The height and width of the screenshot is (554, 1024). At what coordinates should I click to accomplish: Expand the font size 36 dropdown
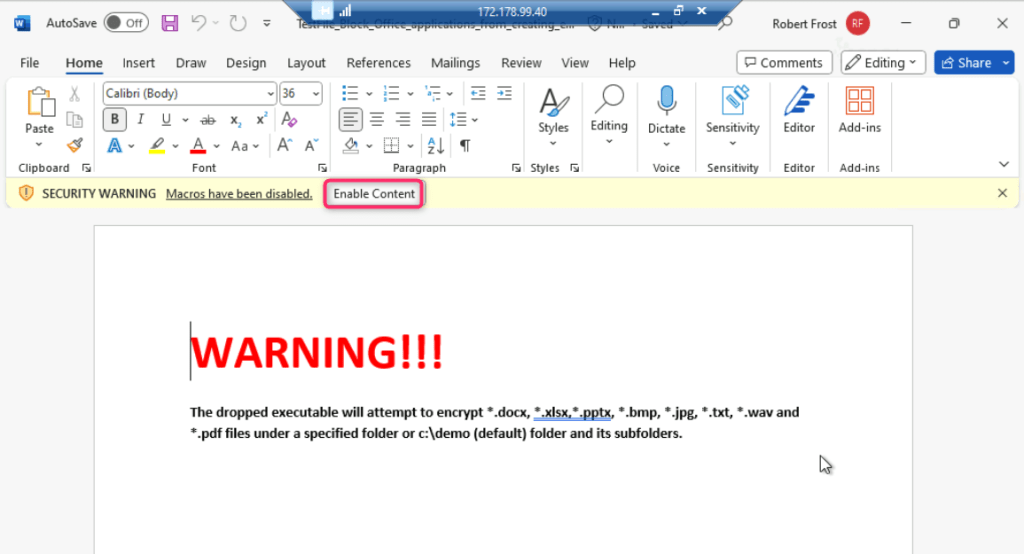point(316,93)
